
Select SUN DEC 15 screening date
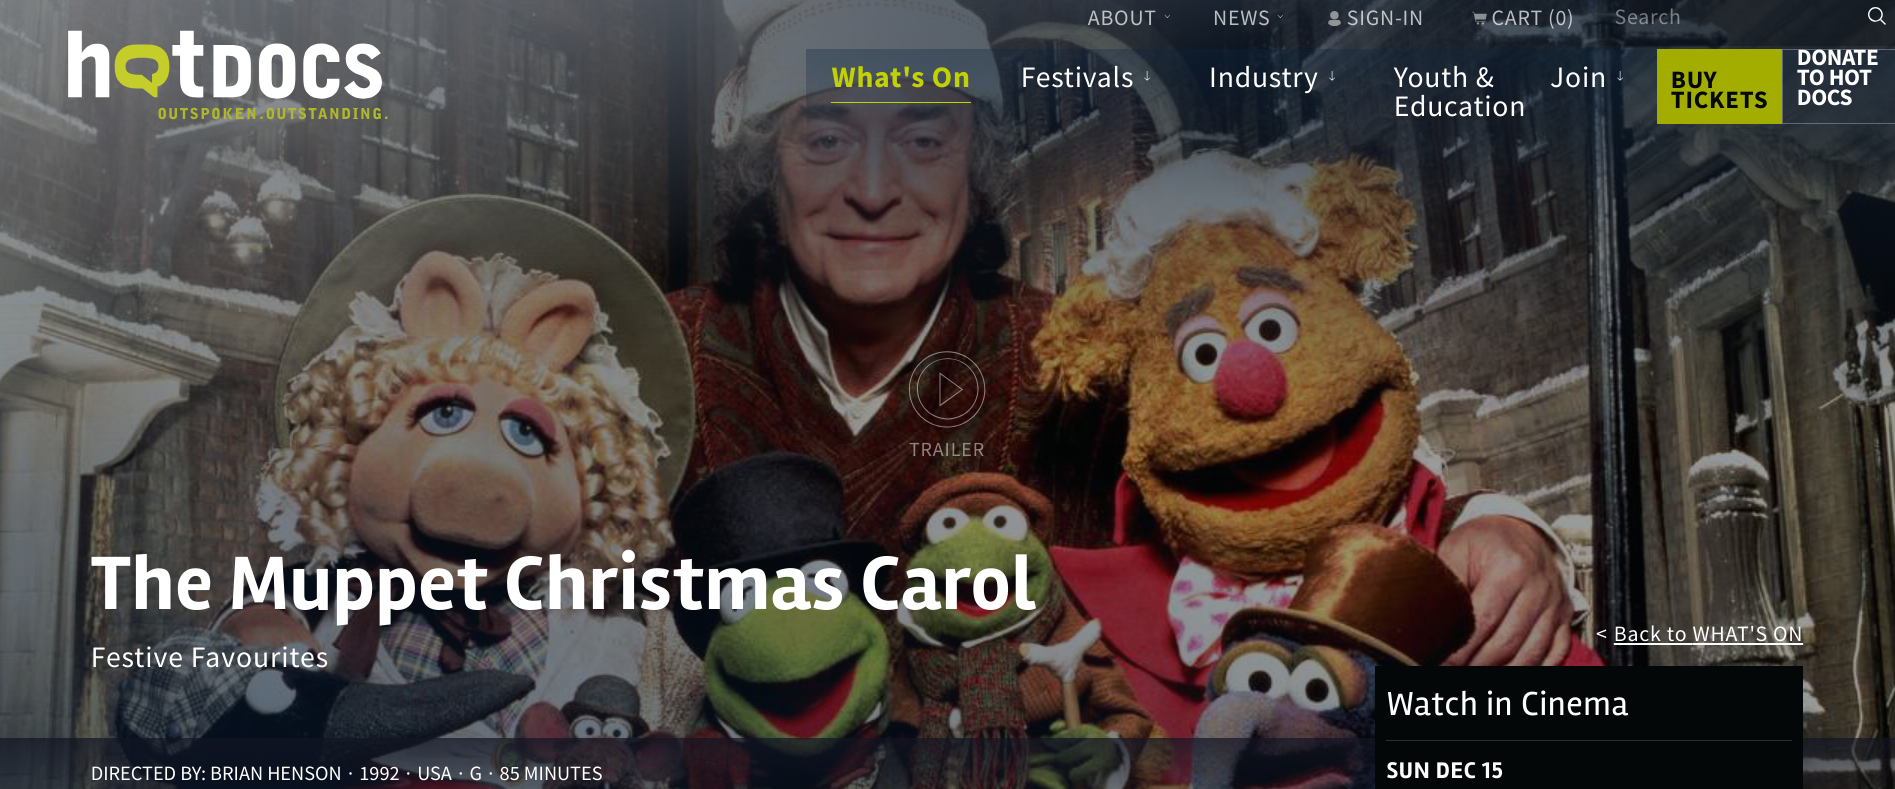tap(1444, 770)
